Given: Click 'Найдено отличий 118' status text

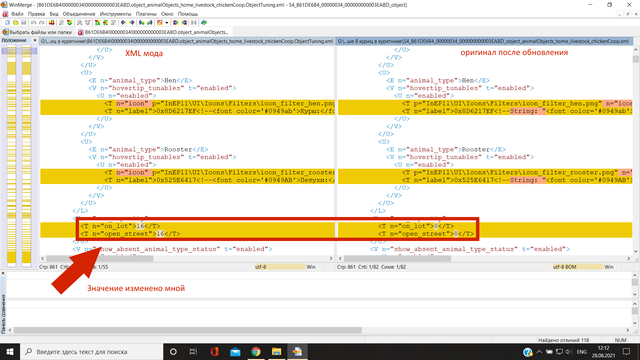Looking at the screenshot, I should (x=563, y=340).
